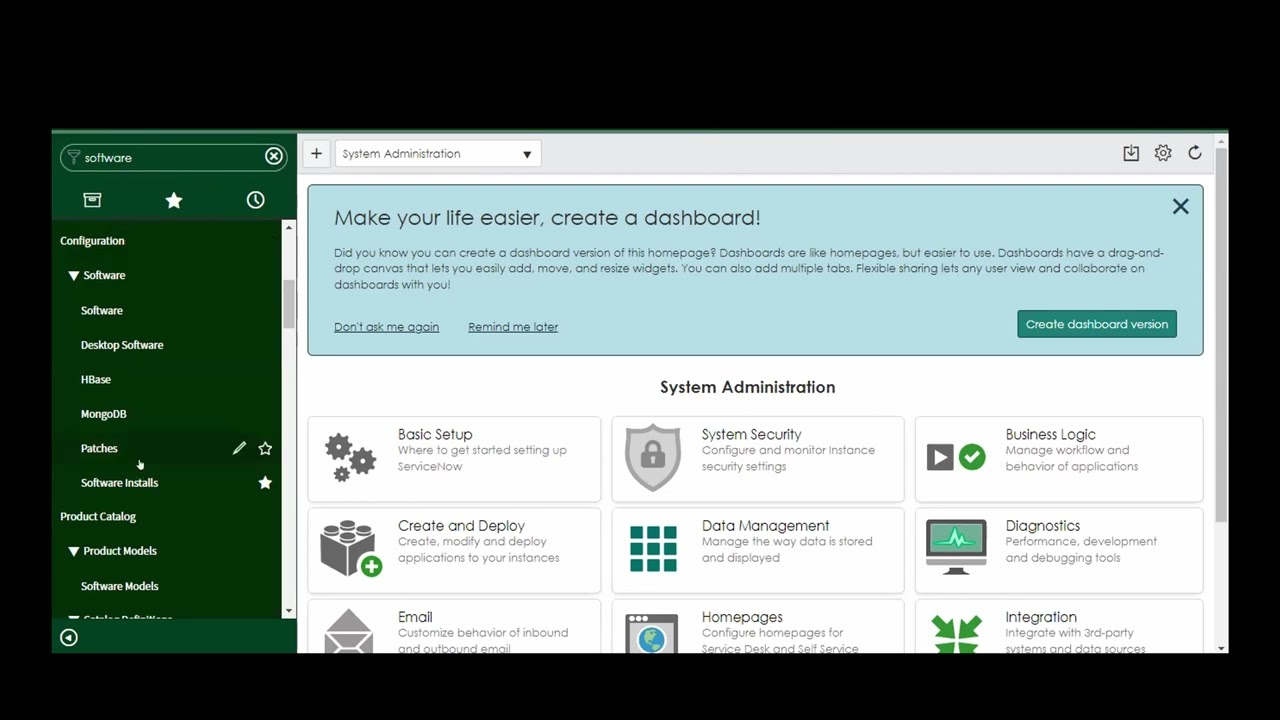Click the navigator scroll up arrow
1280x720 pixels.
point(289,228)
